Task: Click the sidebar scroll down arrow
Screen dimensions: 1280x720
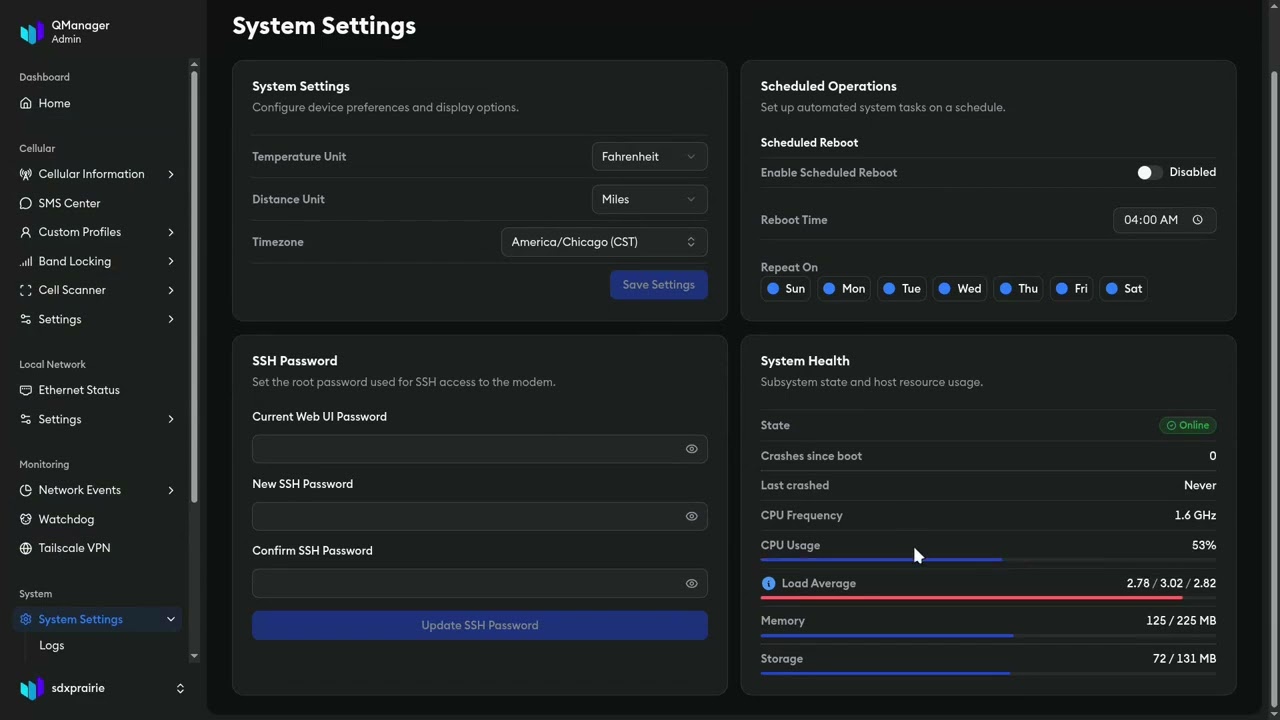Action: coord(194,657)
